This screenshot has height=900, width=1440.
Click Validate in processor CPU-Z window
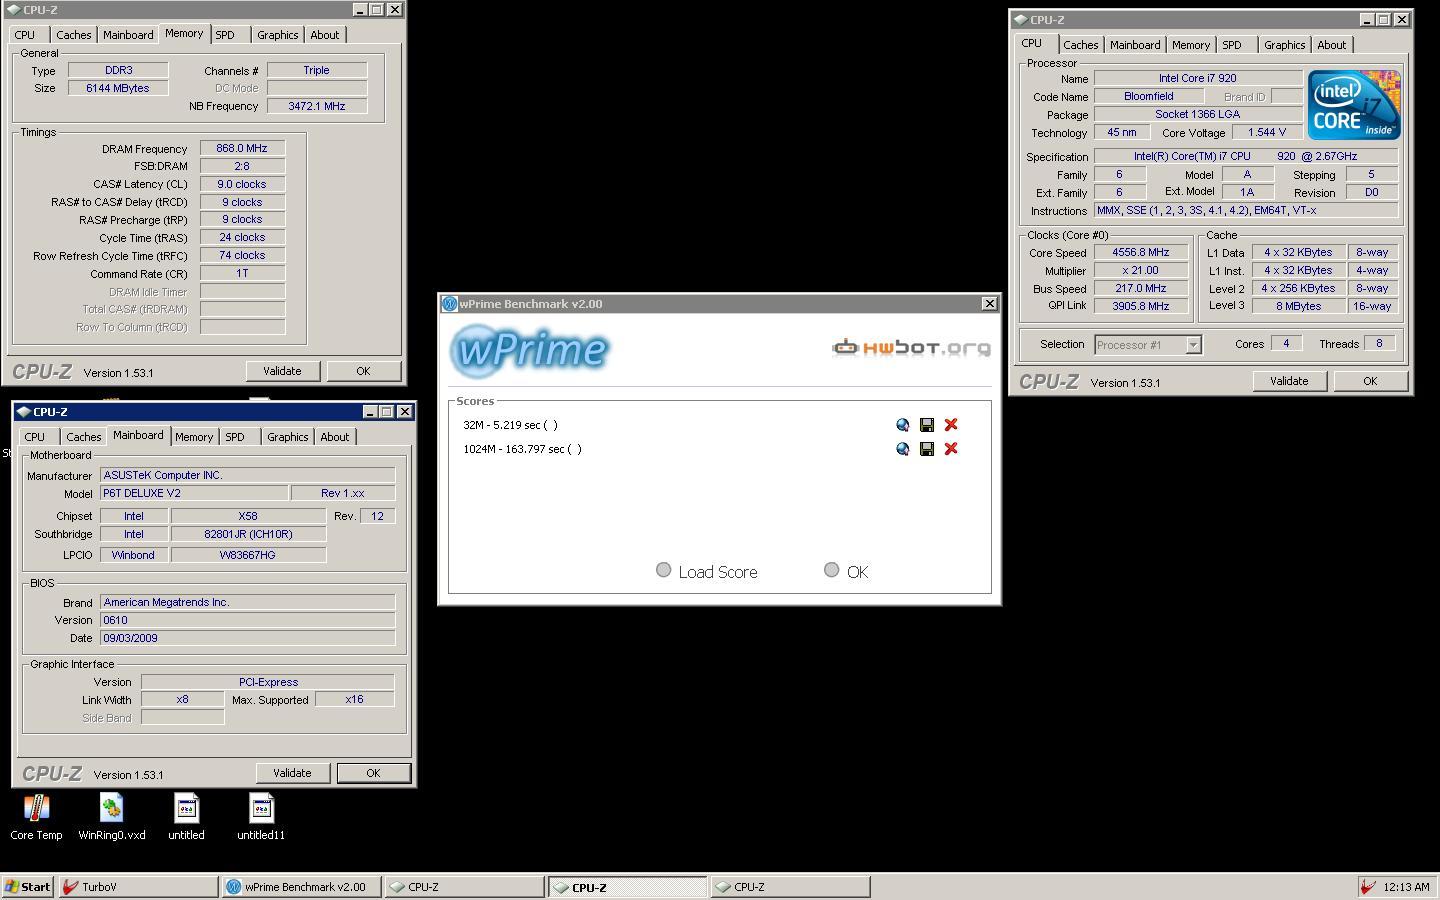click(x=1289, y=381)
